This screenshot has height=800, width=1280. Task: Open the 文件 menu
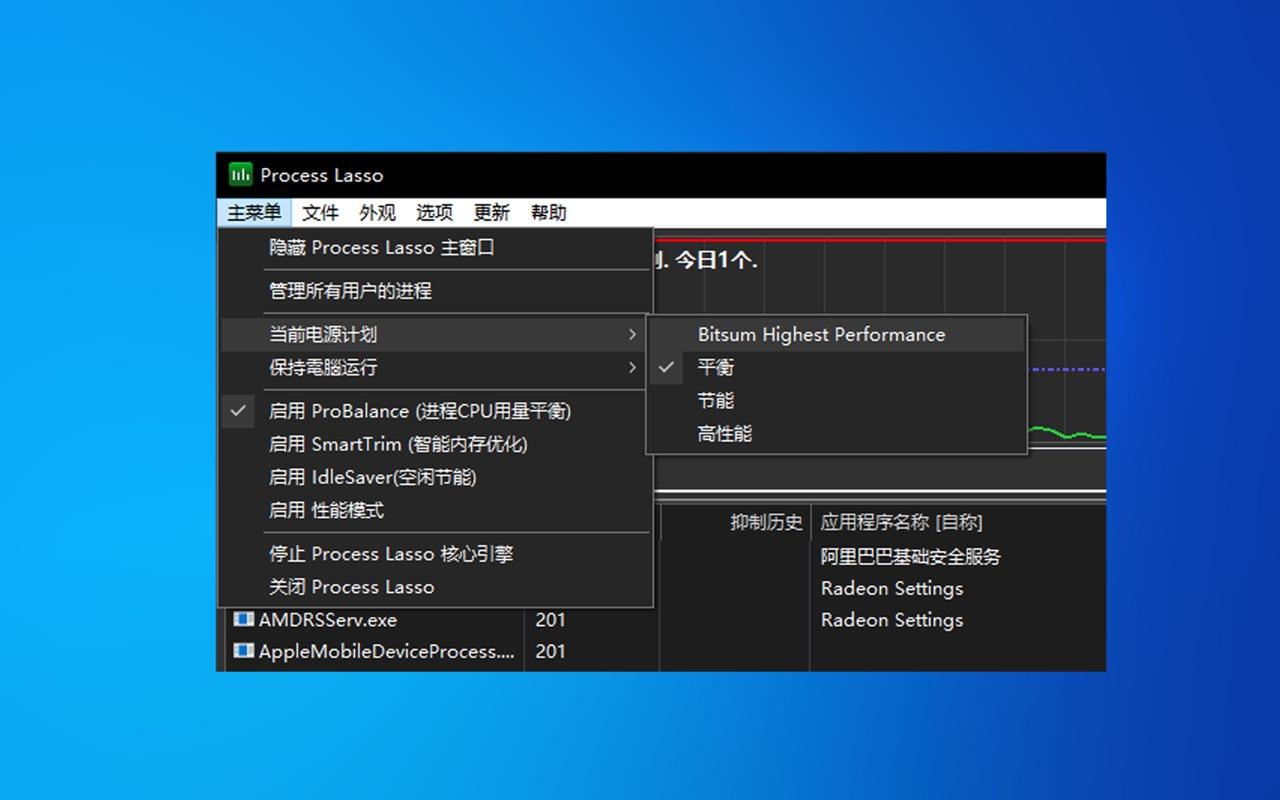pyautogui.click(x=320, y=212)
